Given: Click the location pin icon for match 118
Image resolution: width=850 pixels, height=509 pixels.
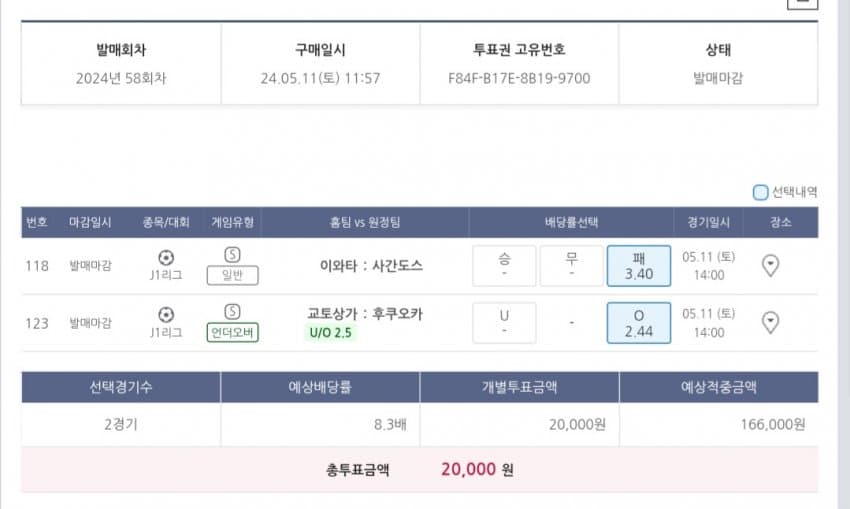Looking at the screenshot, I should point(770,266).
